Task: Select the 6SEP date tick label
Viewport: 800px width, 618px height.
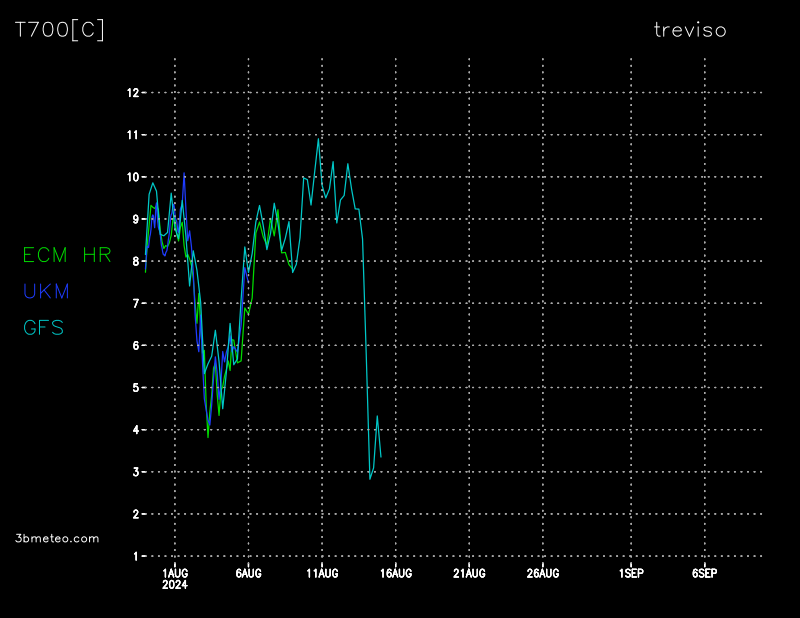Action: [x=704, y=573]
